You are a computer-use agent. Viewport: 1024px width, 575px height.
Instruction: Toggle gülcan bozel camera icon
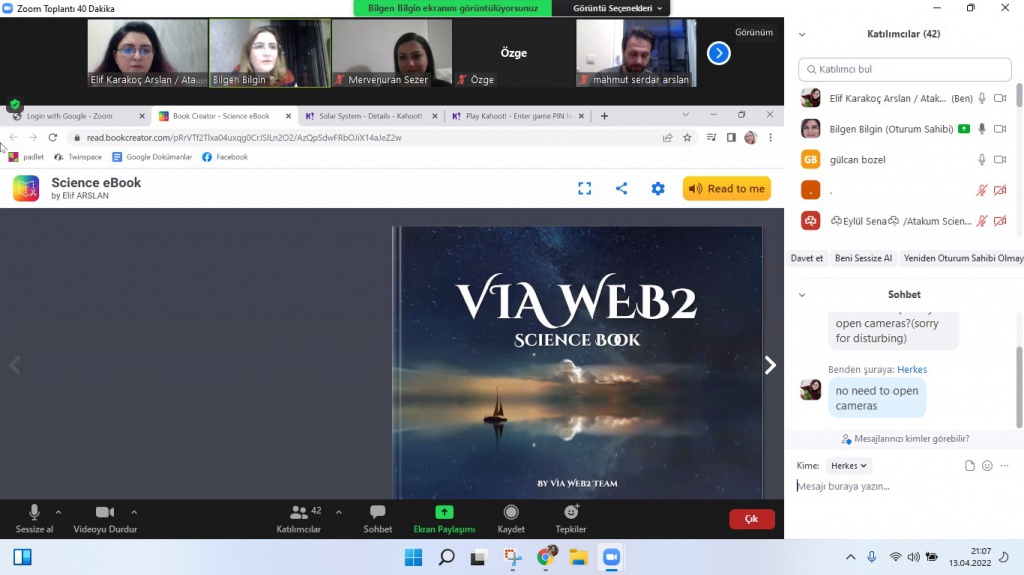click(x=1000, y=159)
